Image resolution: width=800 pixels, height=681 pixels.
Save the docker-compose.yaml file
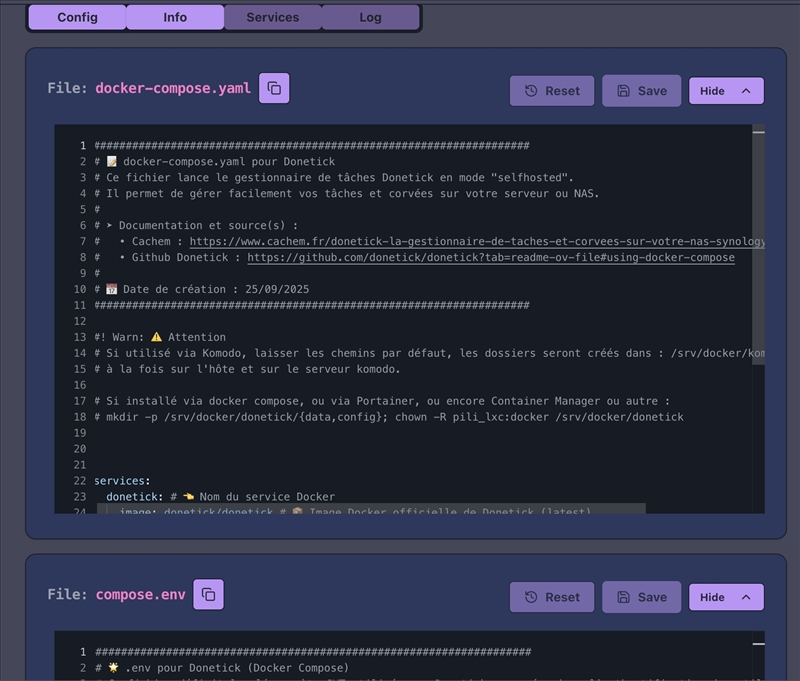point(641,91)
